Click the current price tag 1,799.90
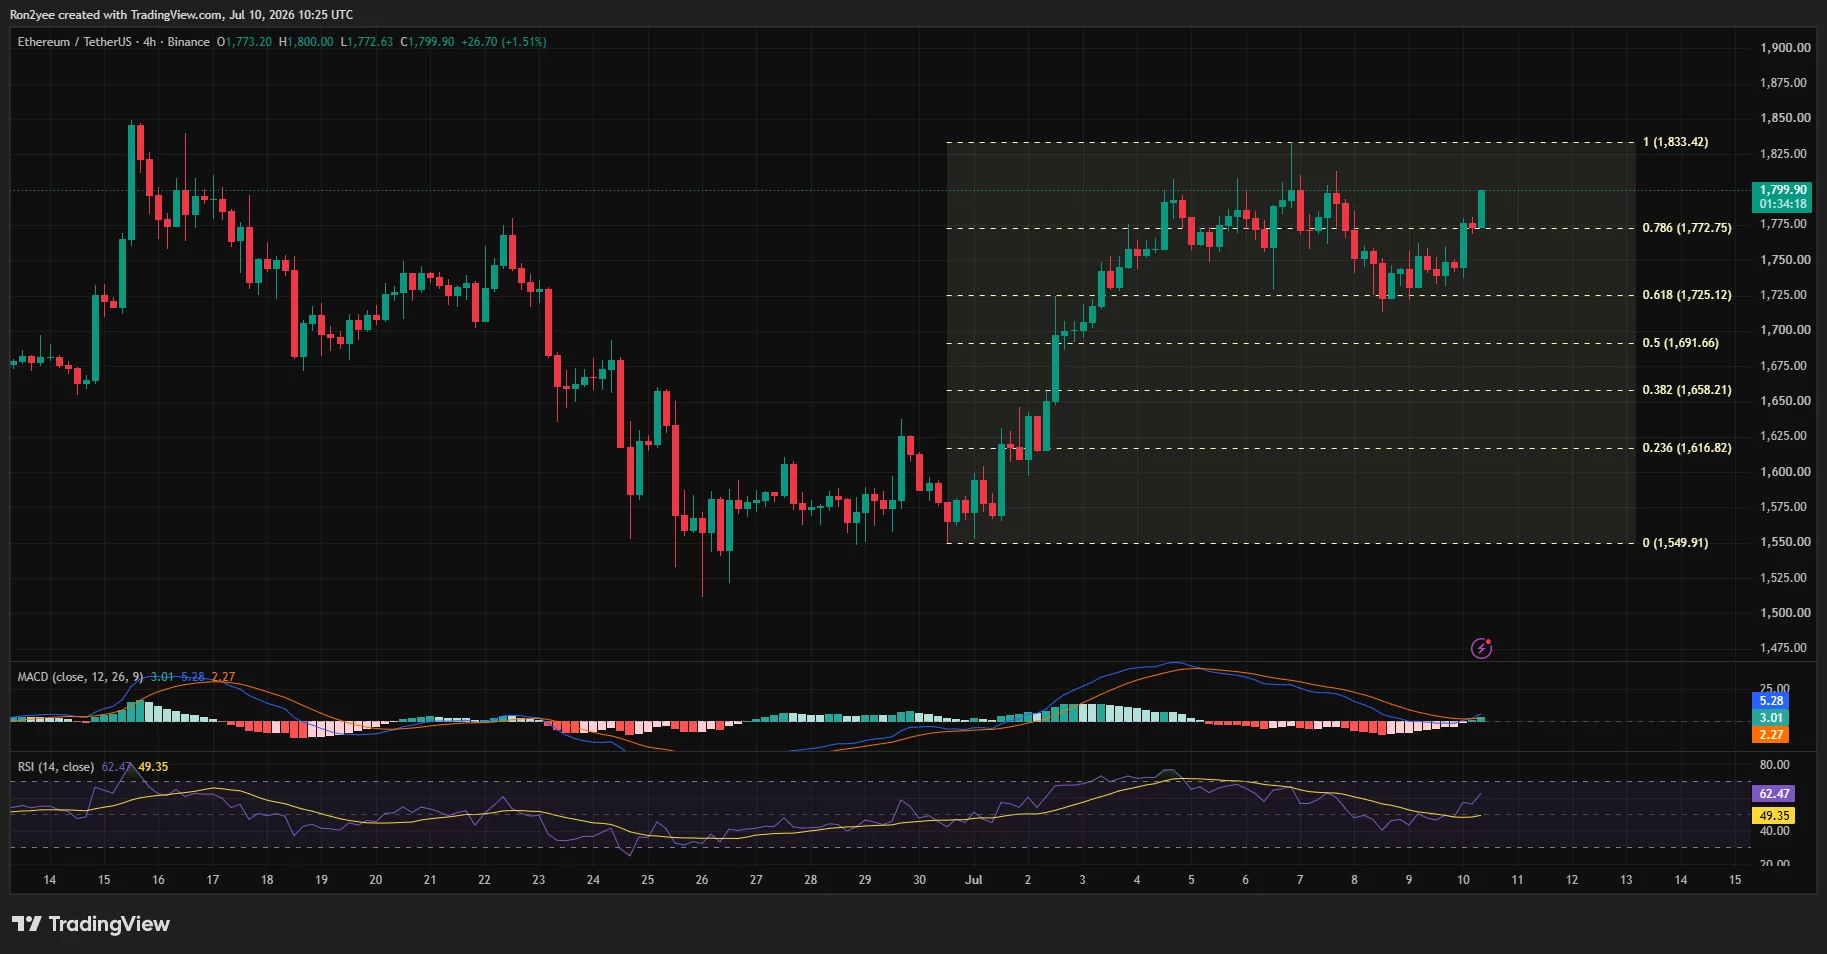 point(1783,196)
